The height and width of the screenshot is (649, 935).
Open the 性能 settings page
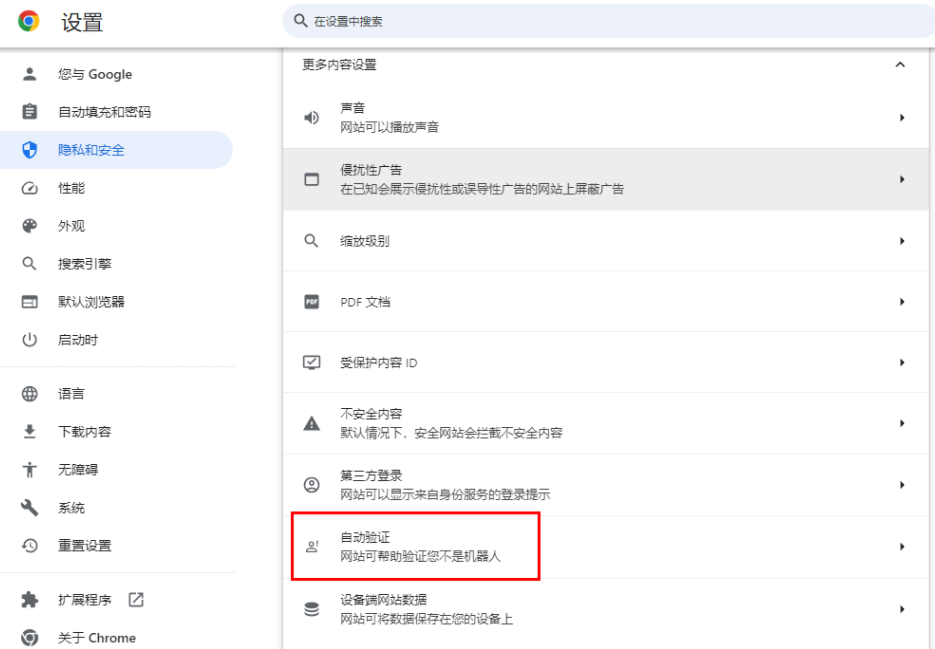(x=116, y=188)
